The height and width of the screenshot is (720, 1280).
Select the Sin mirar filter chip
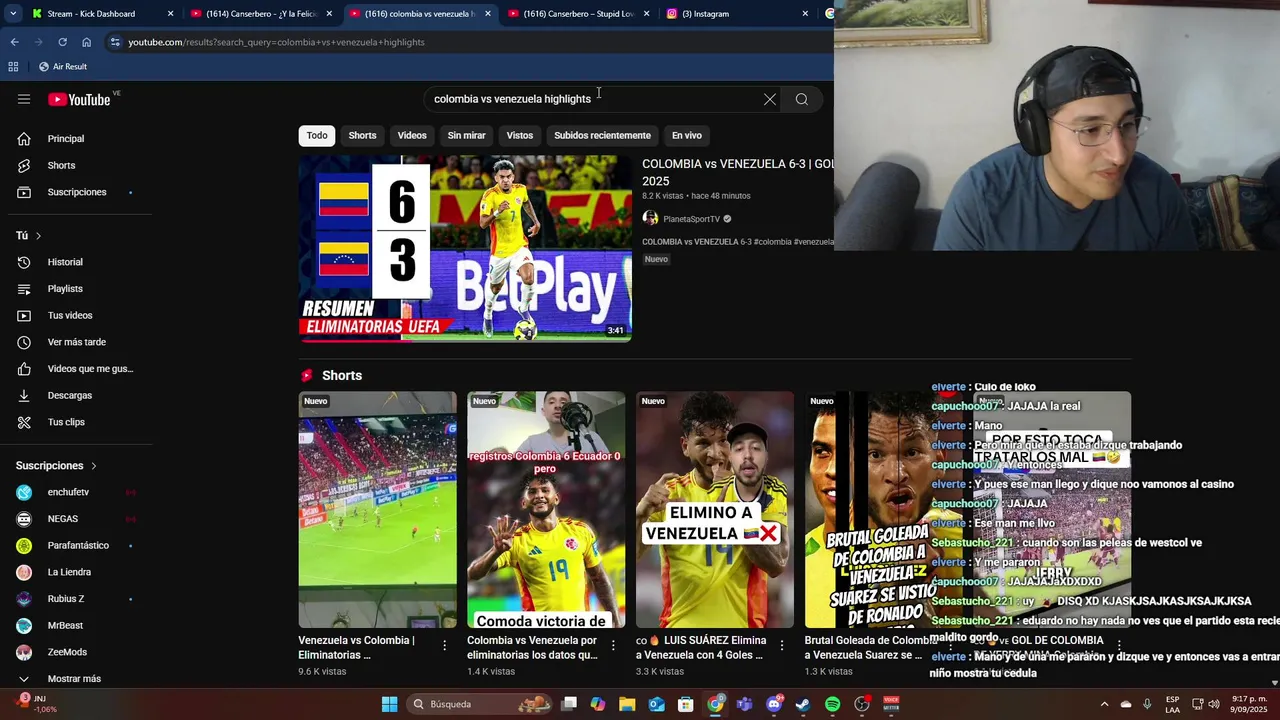click(x=466, y=135)
